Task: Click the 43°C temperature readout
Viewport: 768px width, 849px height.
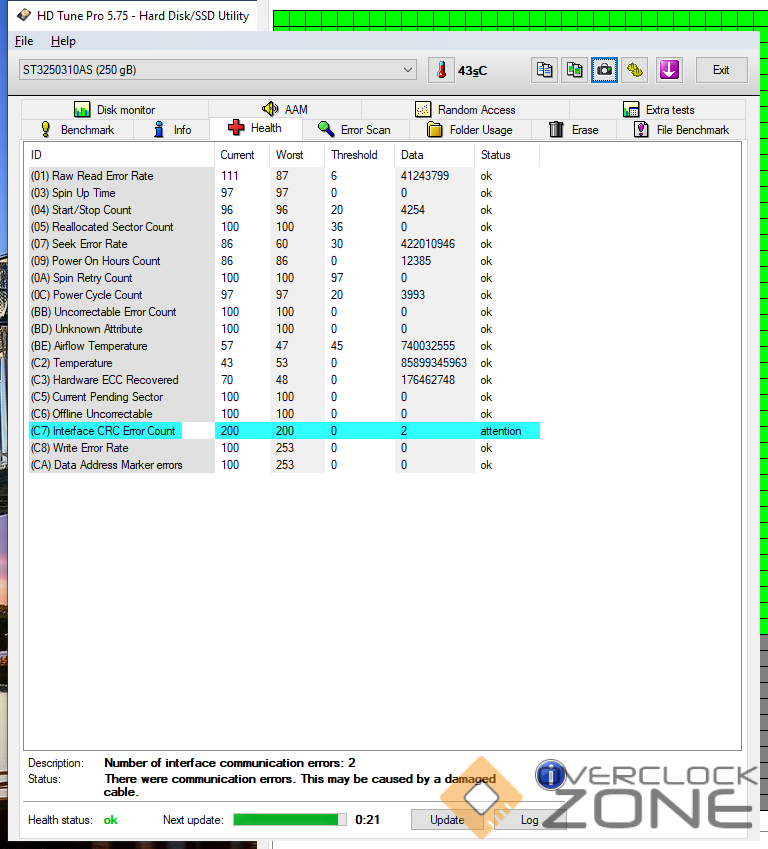Action: click(472, 71)
